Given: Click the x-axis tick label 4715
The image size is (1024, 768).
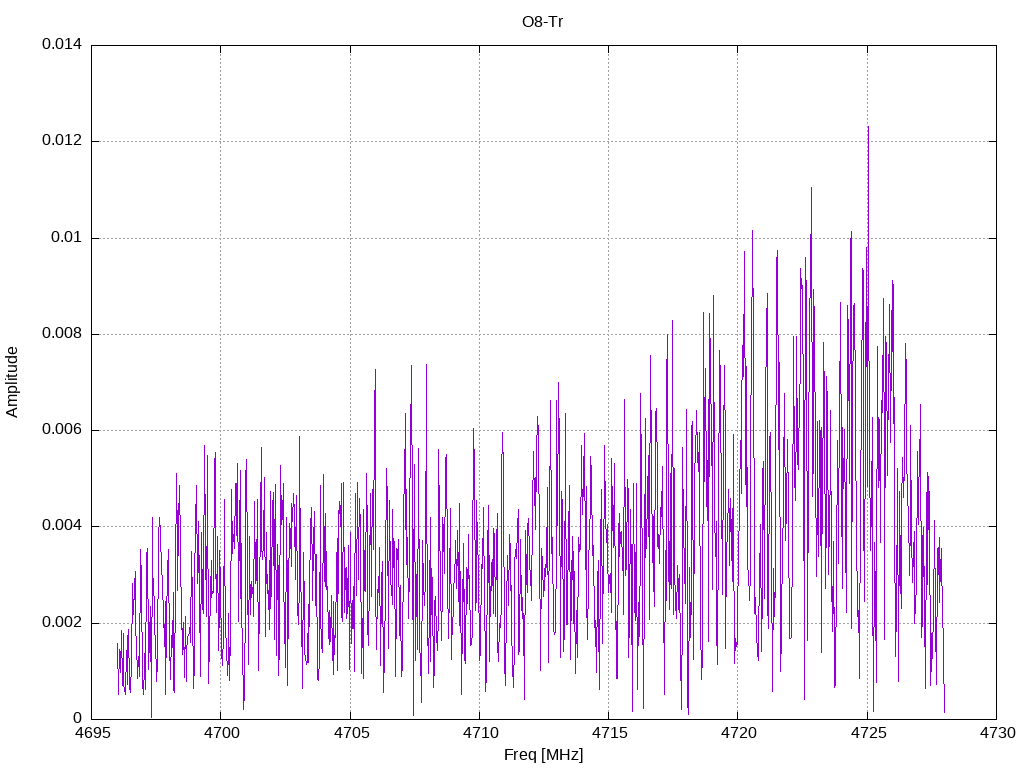Looking at the screenshot, I should 609,733.
